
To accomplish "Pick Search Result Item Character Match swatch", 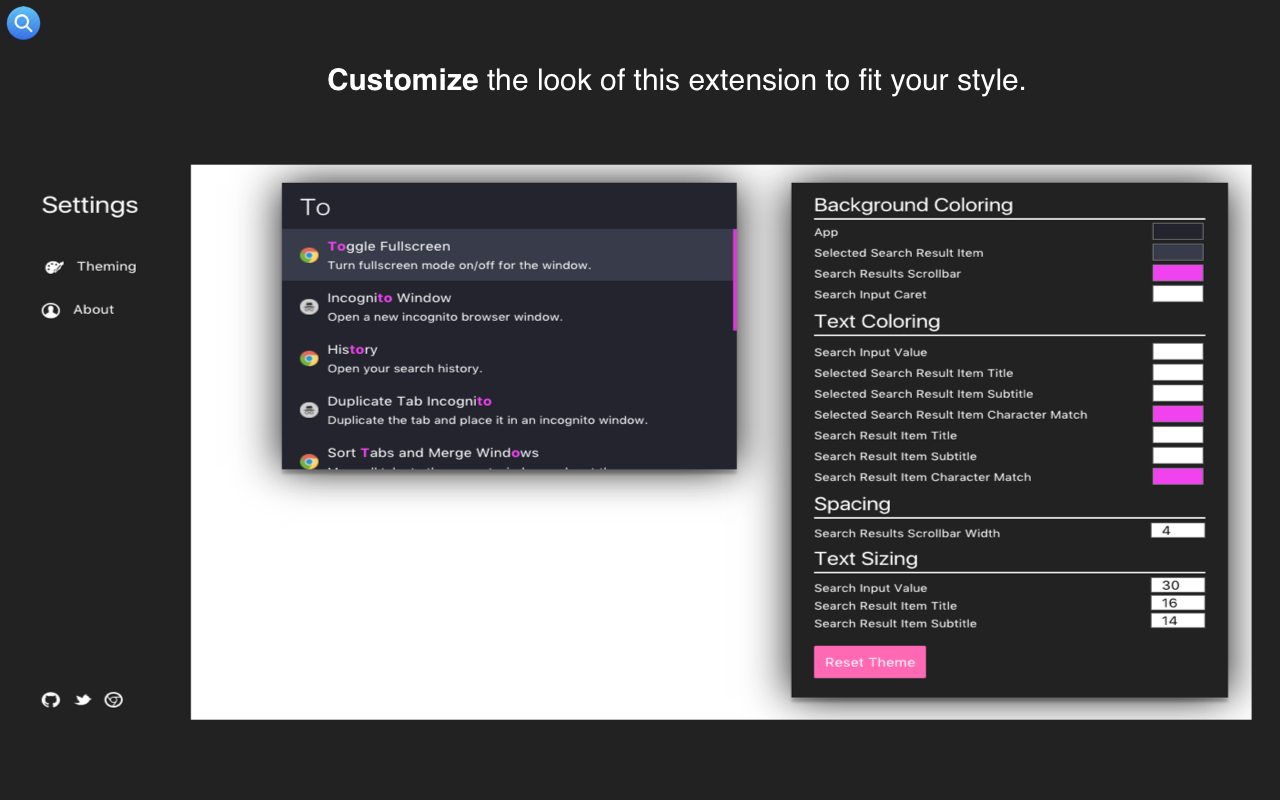I will (1178, 477).
